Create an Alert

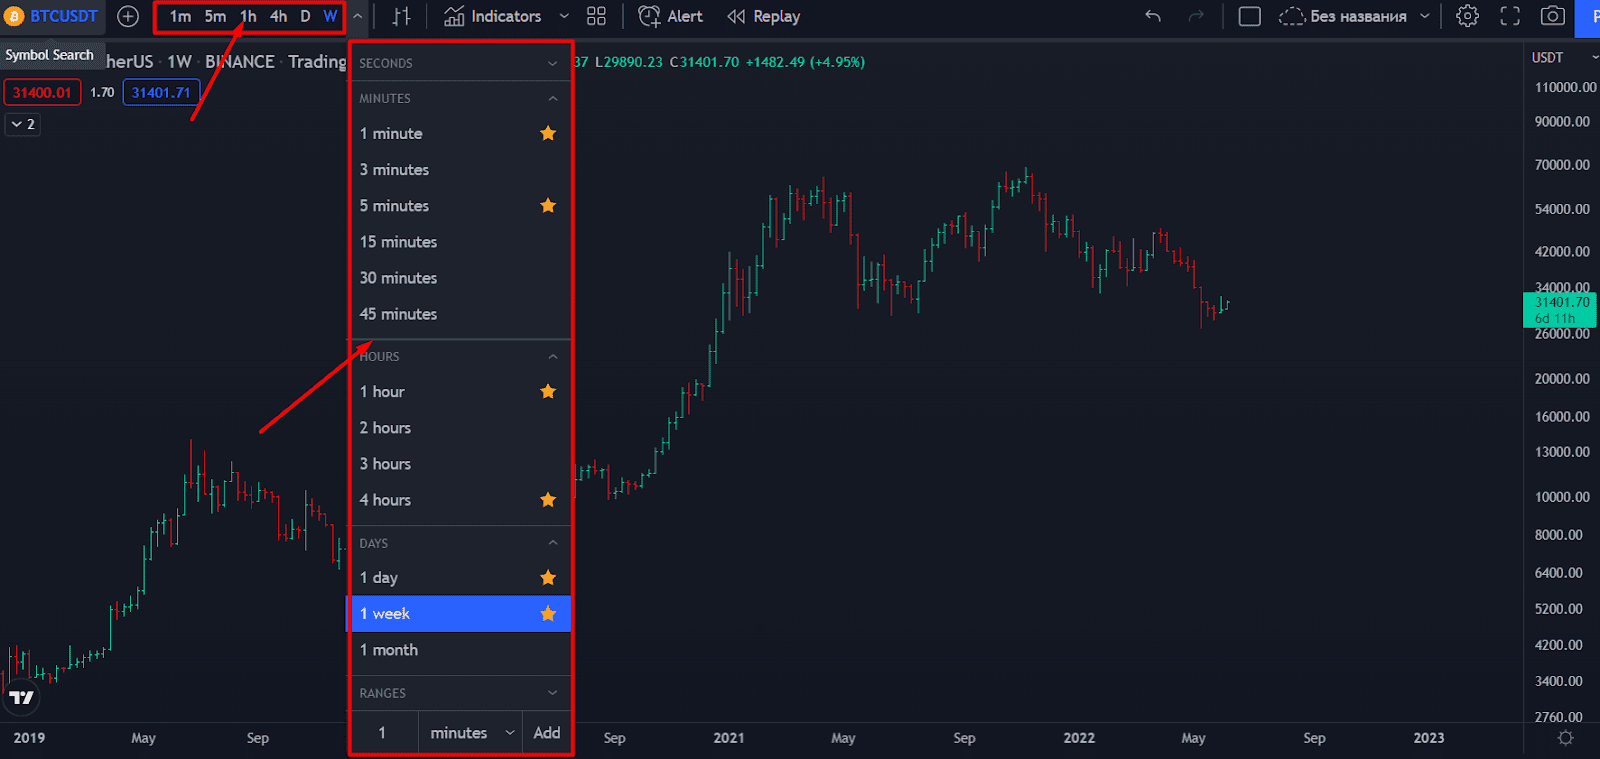(x=670, y=16)
